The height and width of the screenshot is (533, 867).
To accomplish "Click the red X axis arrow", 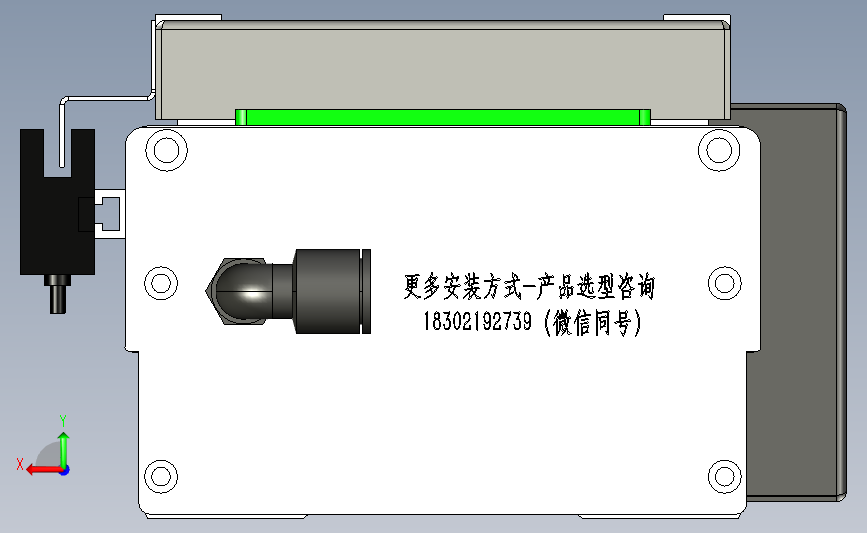I will pyautogui.click(x=43, y=470).
